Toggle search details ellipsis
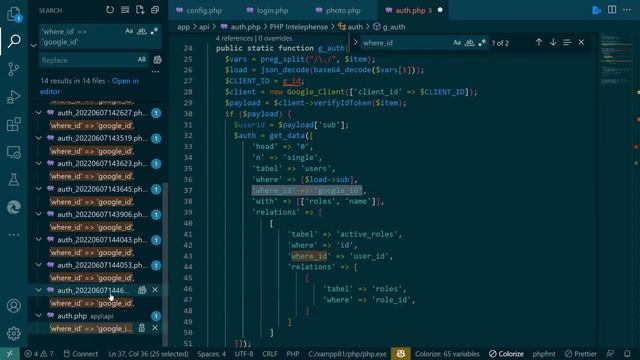Viewport: 640px width, 360px height. coord(155,72)
